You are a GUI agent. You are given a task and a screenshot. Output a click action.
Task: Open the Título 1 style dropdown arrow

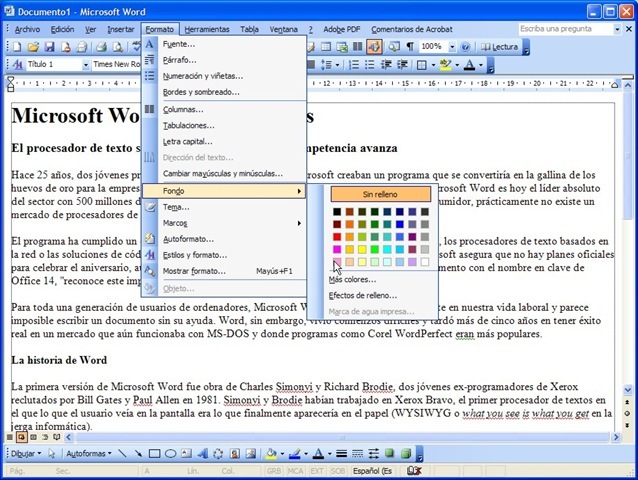[x=85, y=65]
